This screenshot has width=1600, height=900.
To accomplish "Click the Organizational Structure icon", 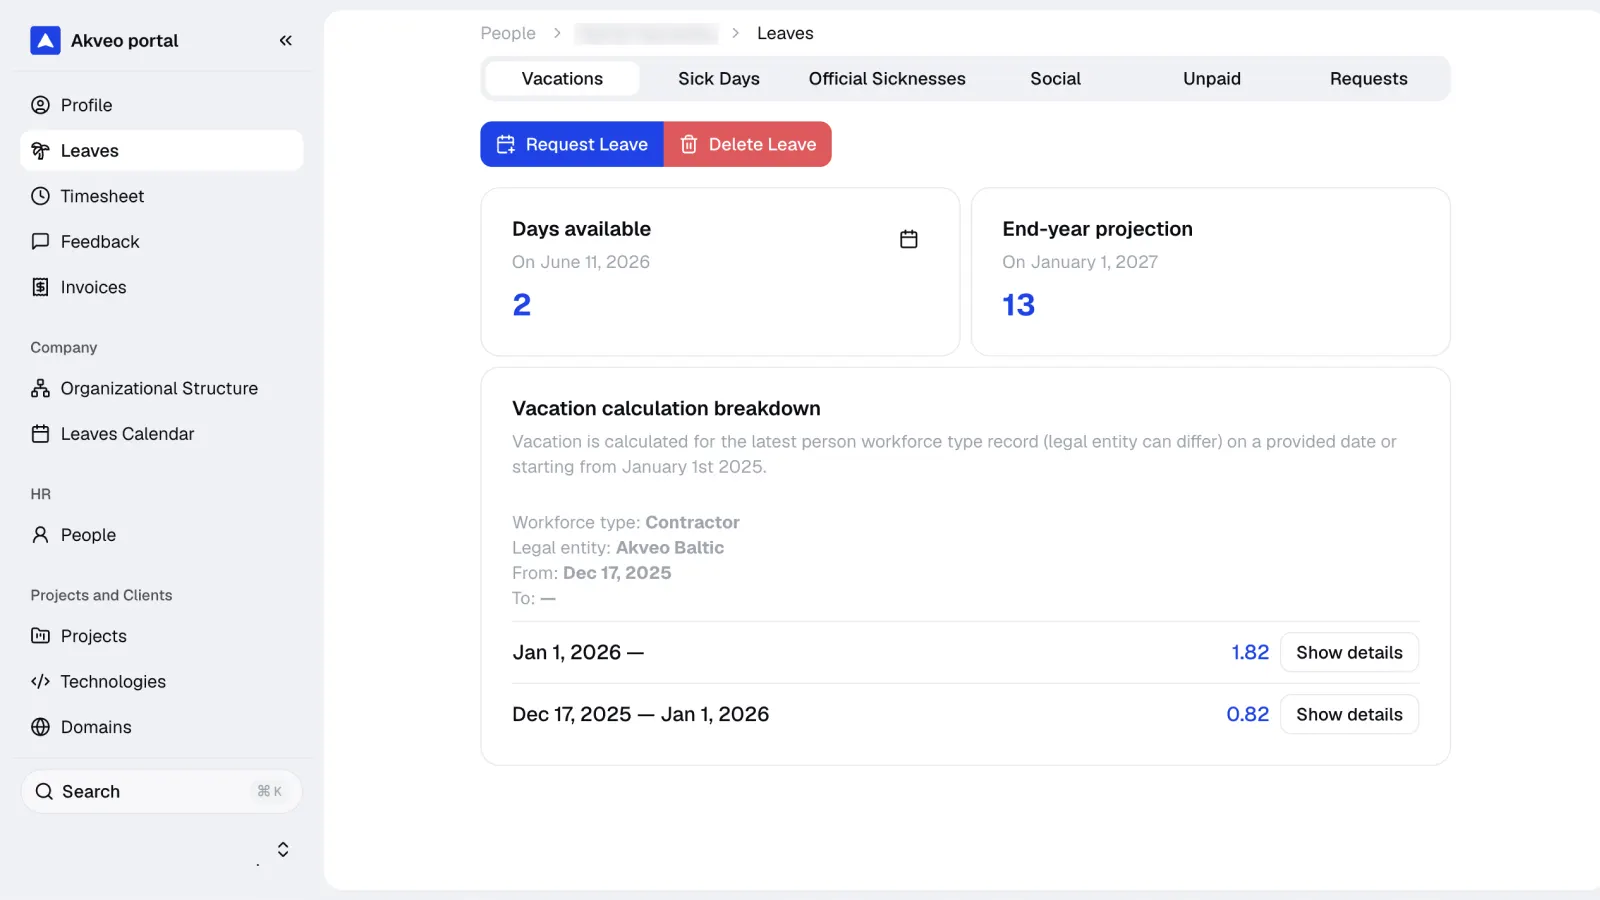I will [40, 388].
